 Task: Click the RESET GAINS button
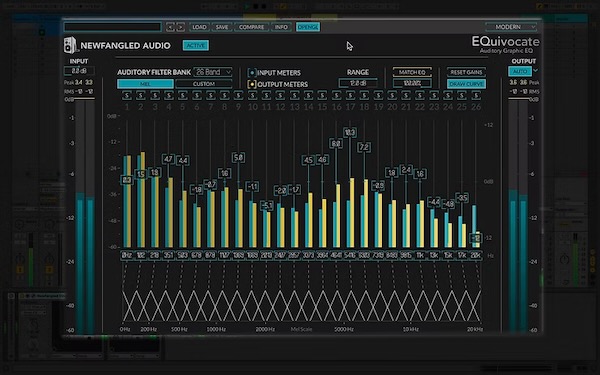point(466,72)
